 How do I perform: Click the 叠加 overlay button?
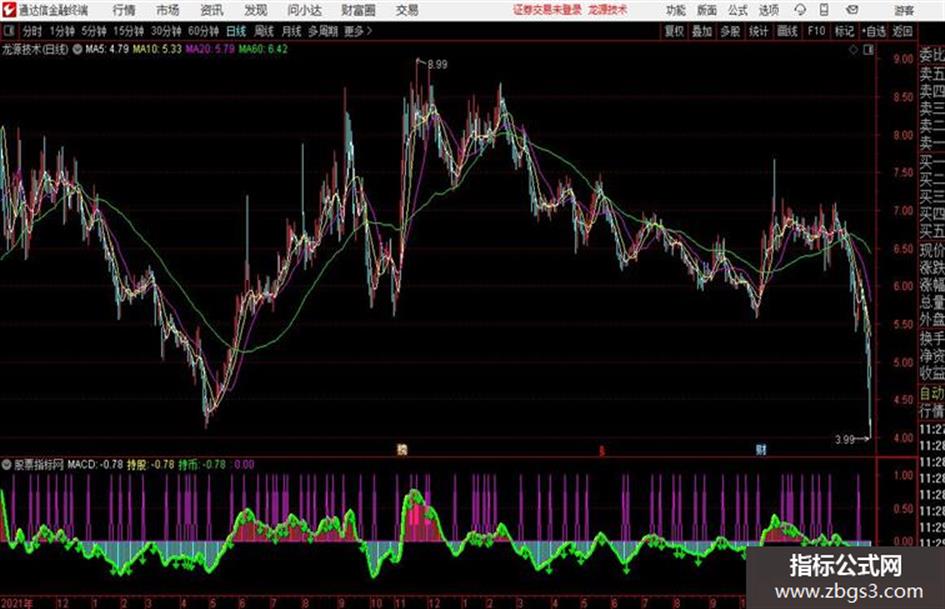(x=702, y=31)
